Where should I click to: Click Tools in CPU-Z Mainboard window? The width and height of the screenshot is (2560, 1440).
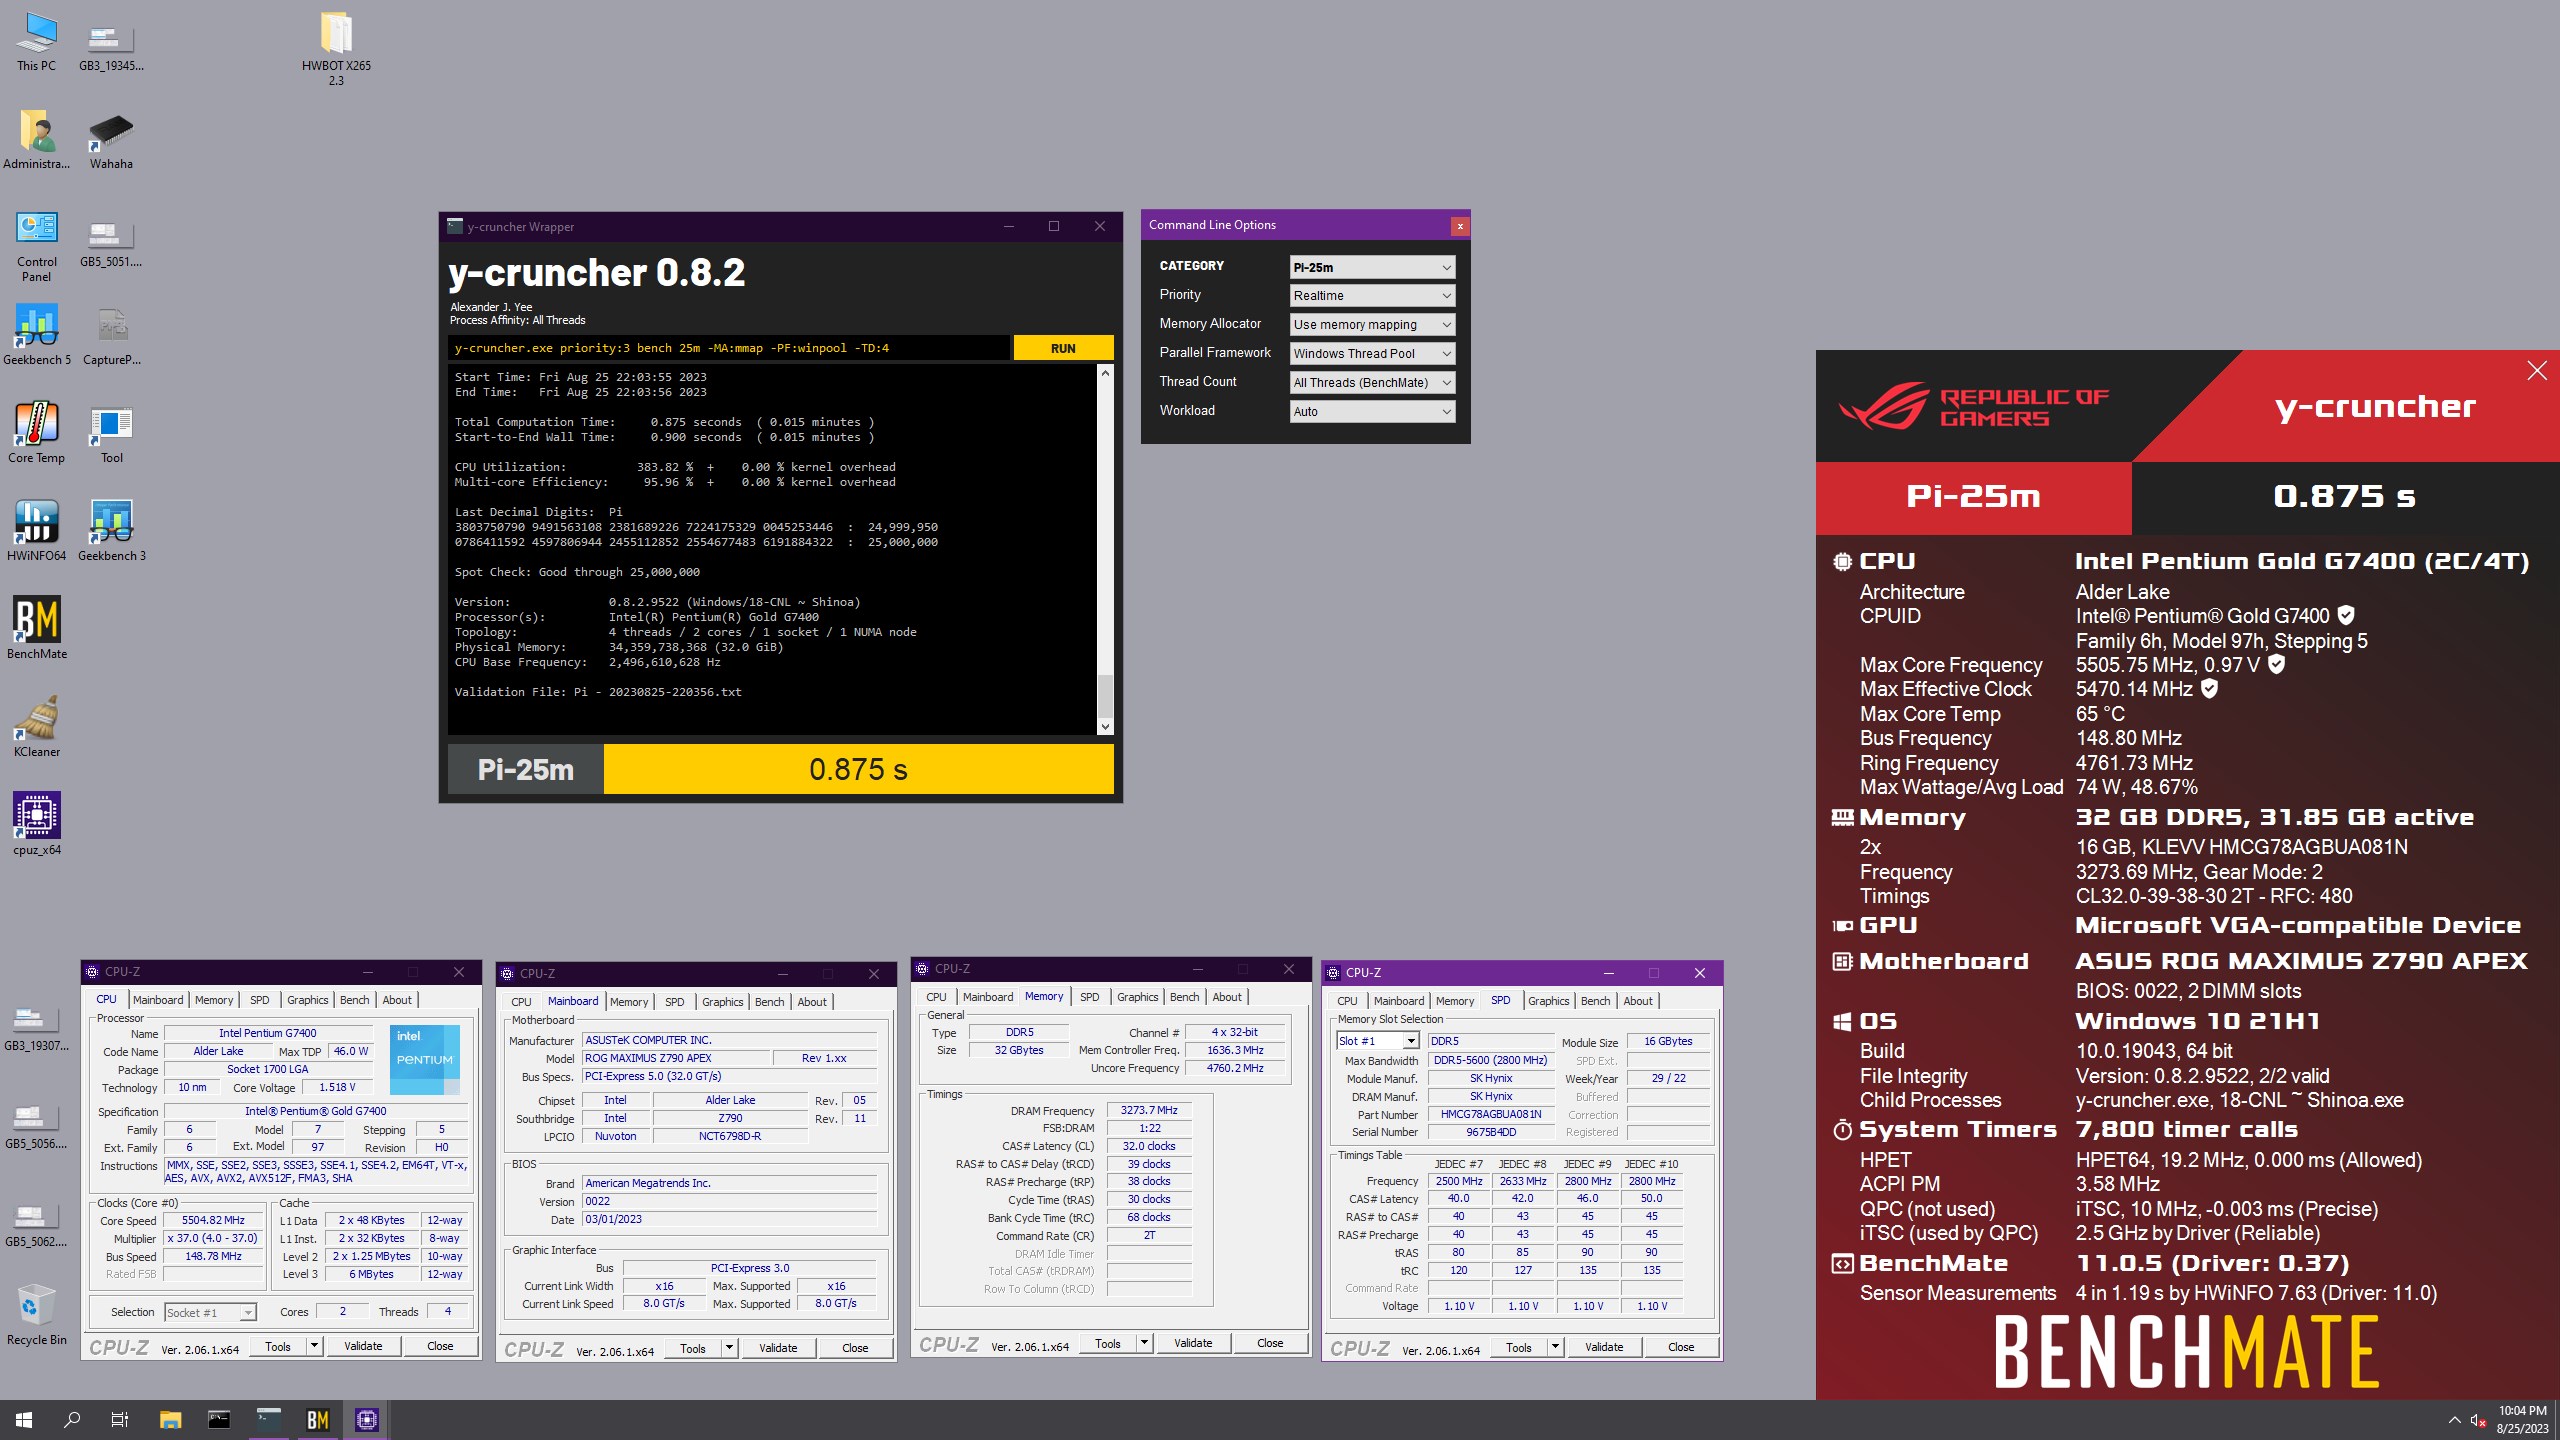click(693, 1348)
